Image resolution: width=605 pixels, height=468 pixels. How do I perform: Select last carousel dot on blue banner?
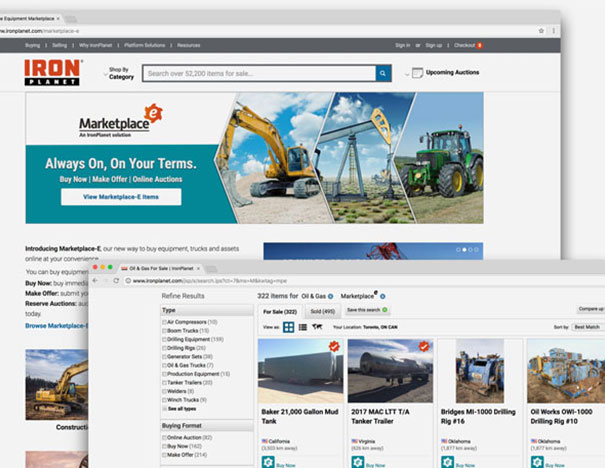(477, 250)
